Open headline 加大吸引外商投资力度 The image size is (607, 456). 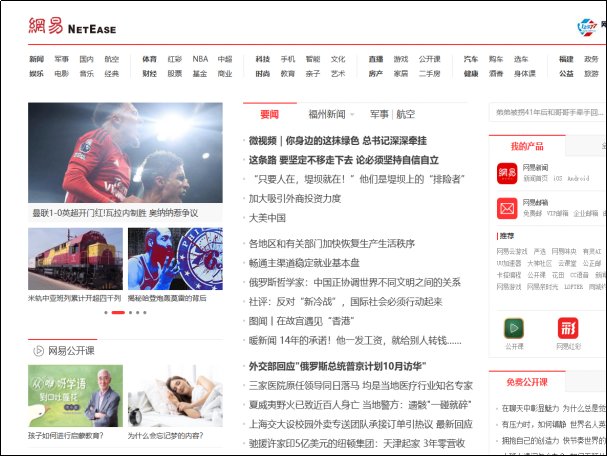[x=295, y=199]
